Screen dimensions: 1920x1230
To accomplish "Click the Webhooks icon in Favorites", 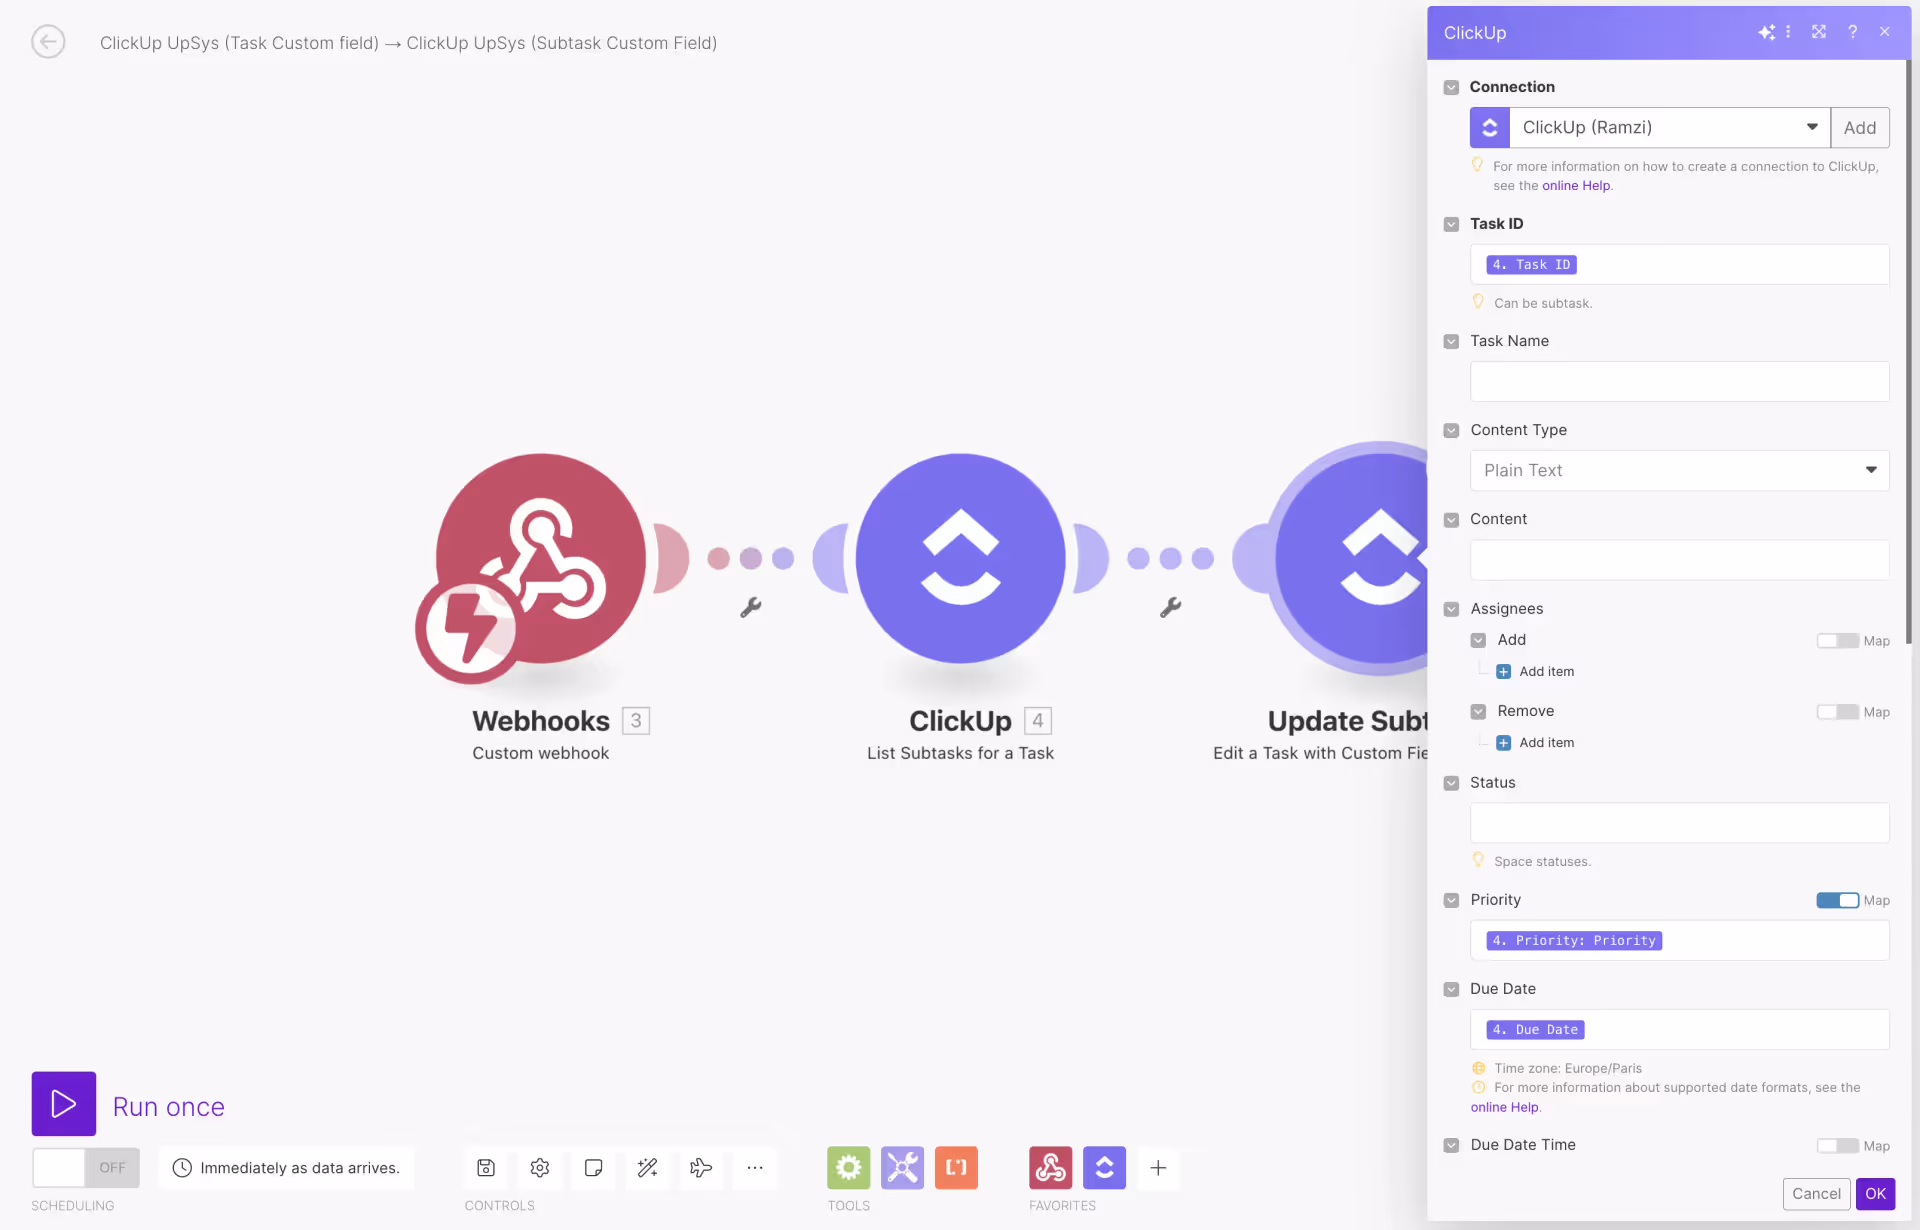I will [1051, 1167].
